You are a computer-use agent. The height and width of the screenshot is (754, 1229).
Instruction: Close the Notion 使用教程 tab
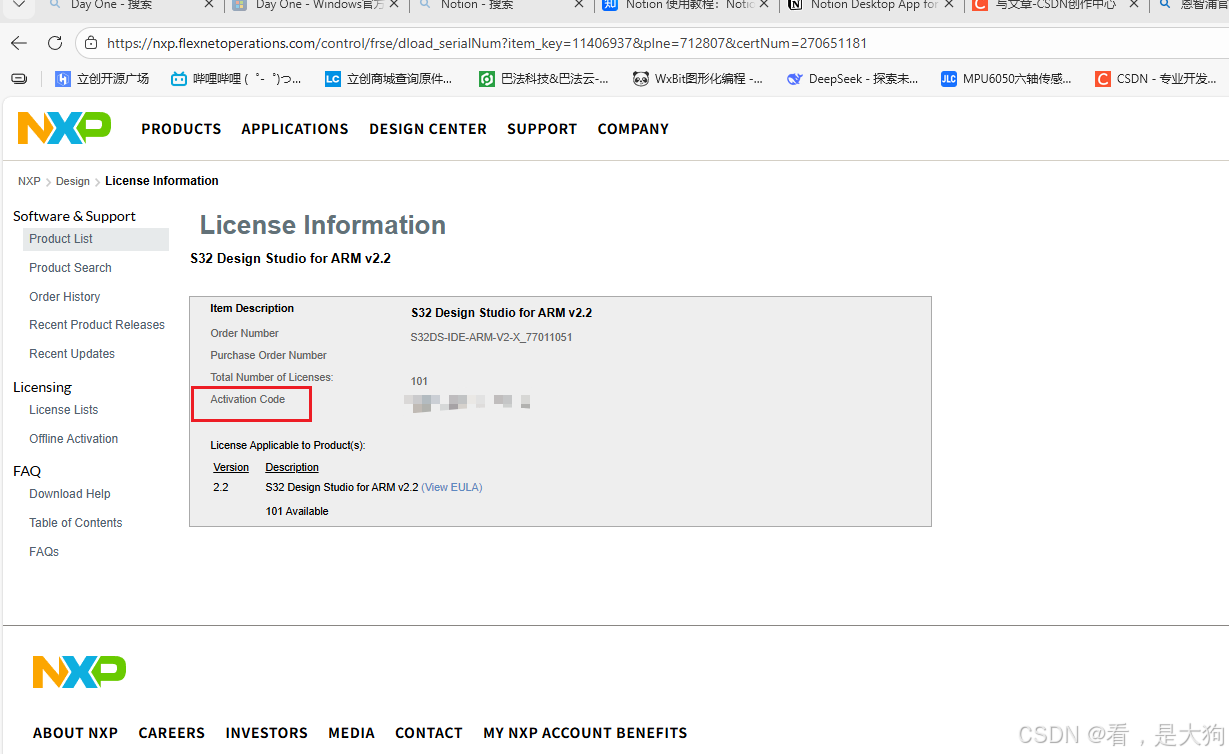763,5
